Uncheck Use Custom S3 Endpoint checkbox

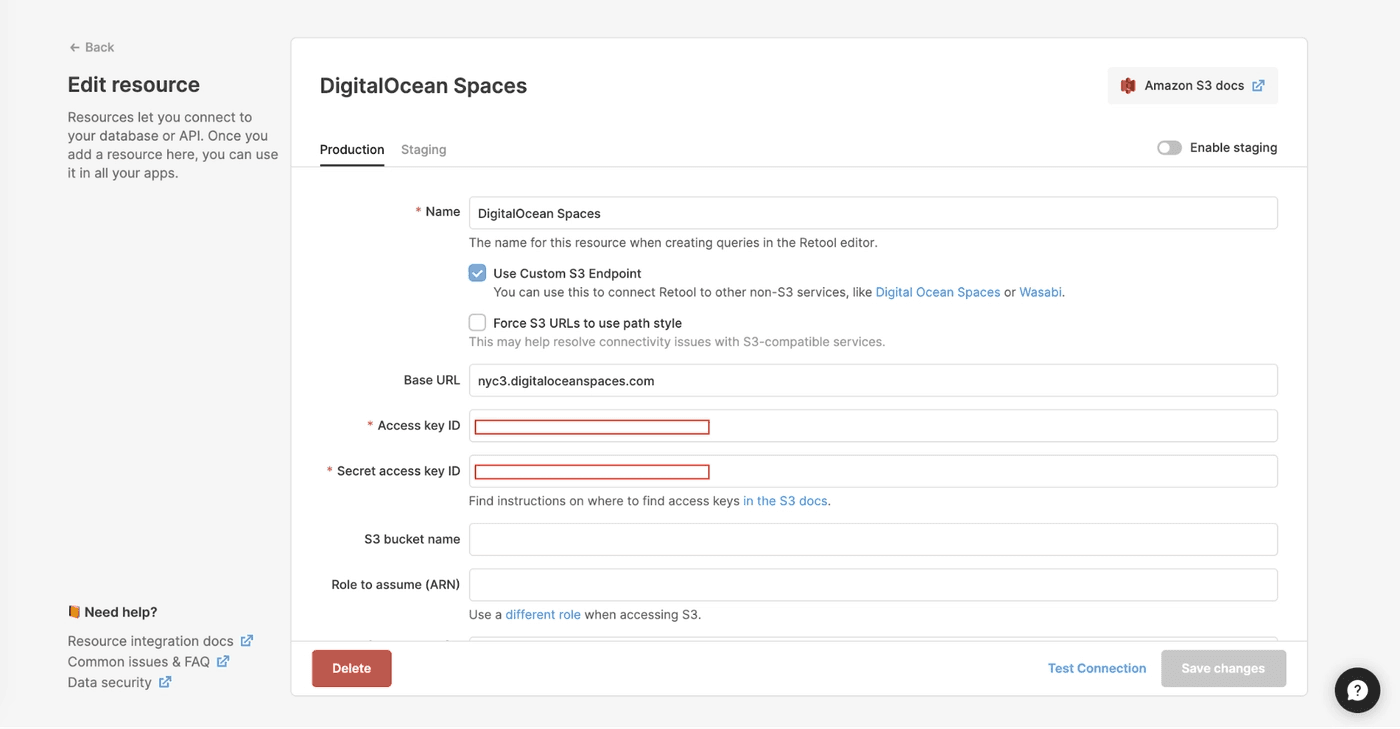point(478,274)
